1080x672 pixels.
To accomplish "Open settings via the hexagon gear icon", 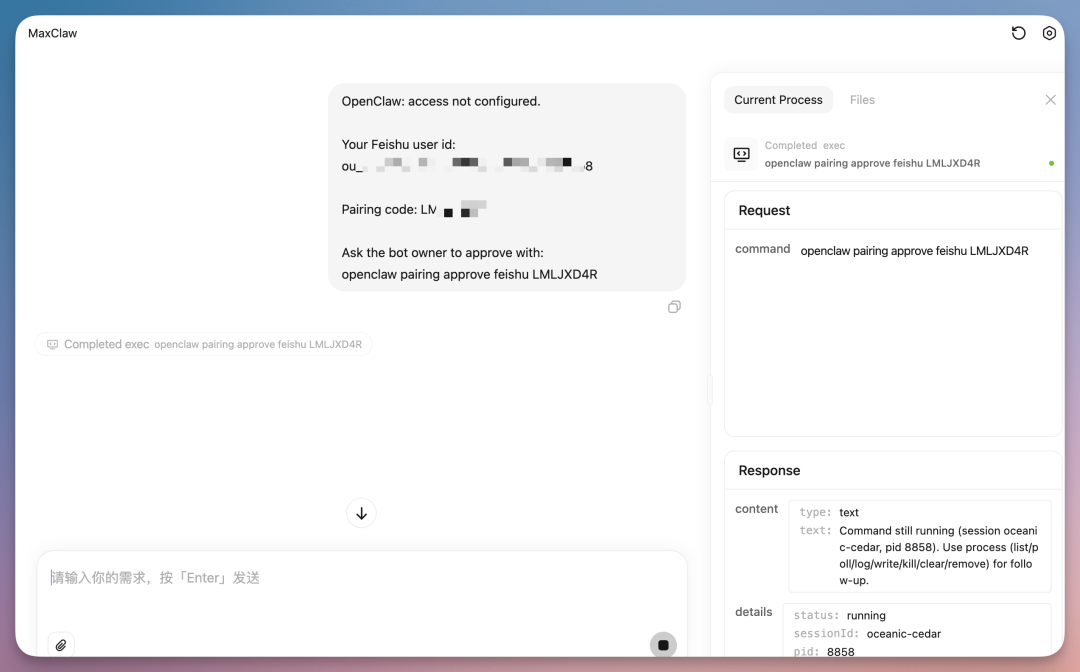I will (1049, 33).
